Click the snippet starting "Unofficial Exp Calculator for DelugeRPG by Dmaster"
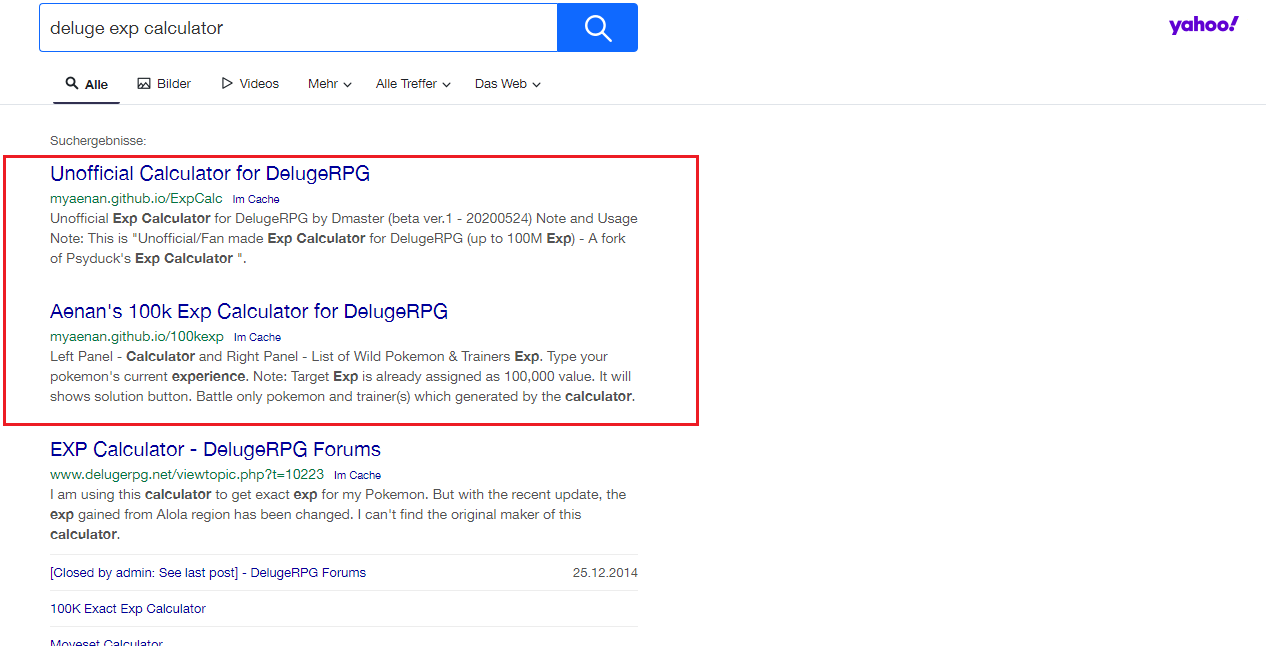The image size is (1266, 646). point(343,239)
